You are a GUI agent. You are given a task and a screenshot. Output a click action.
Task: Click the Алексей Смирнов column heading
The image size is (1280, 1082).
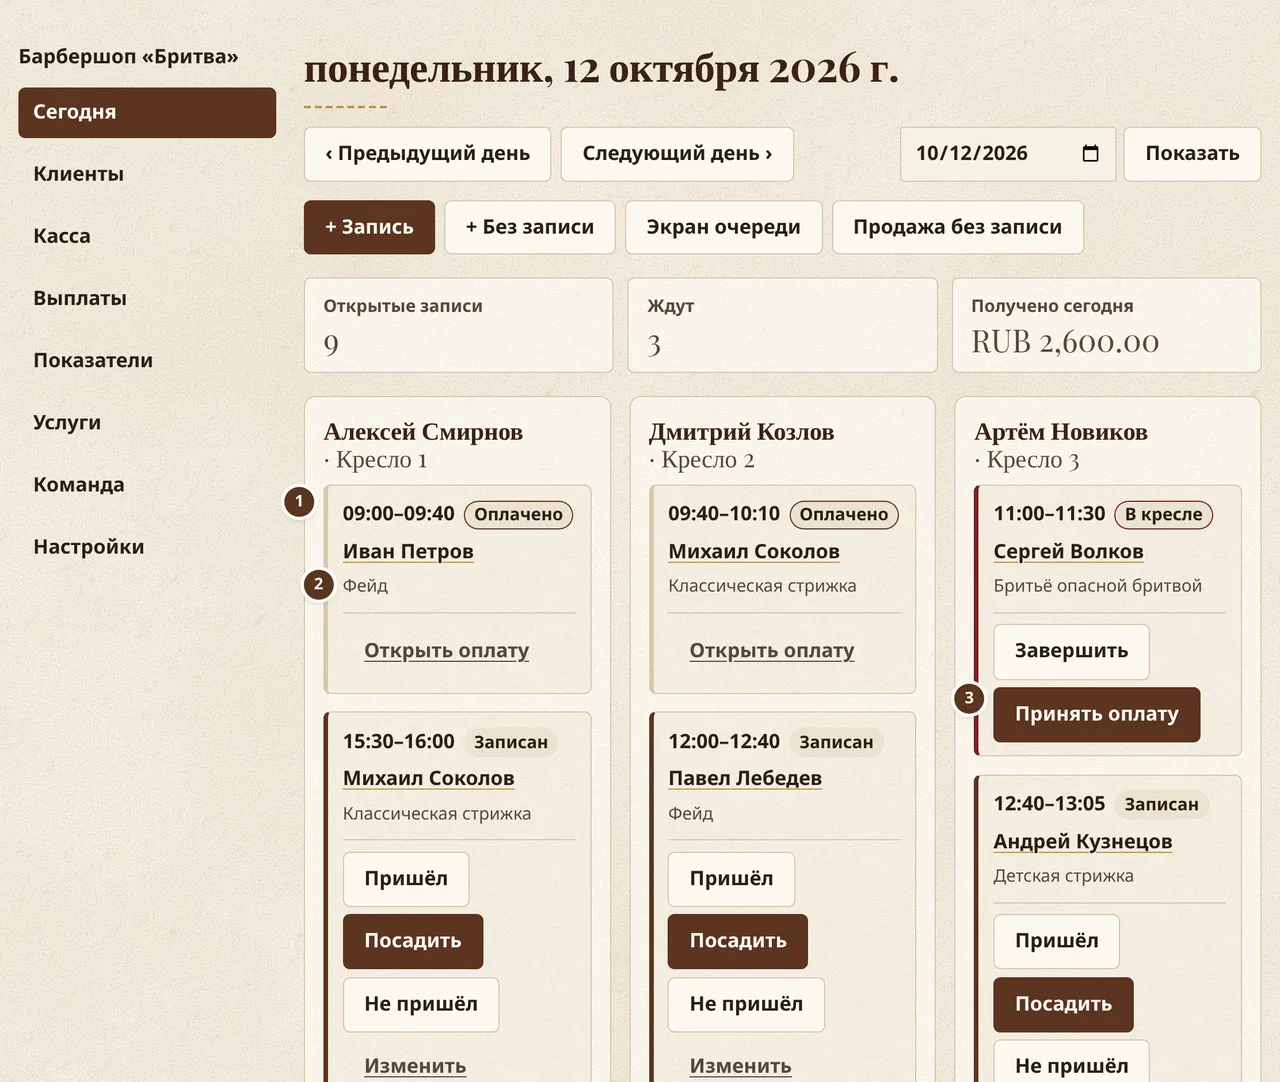pos(423,432)
